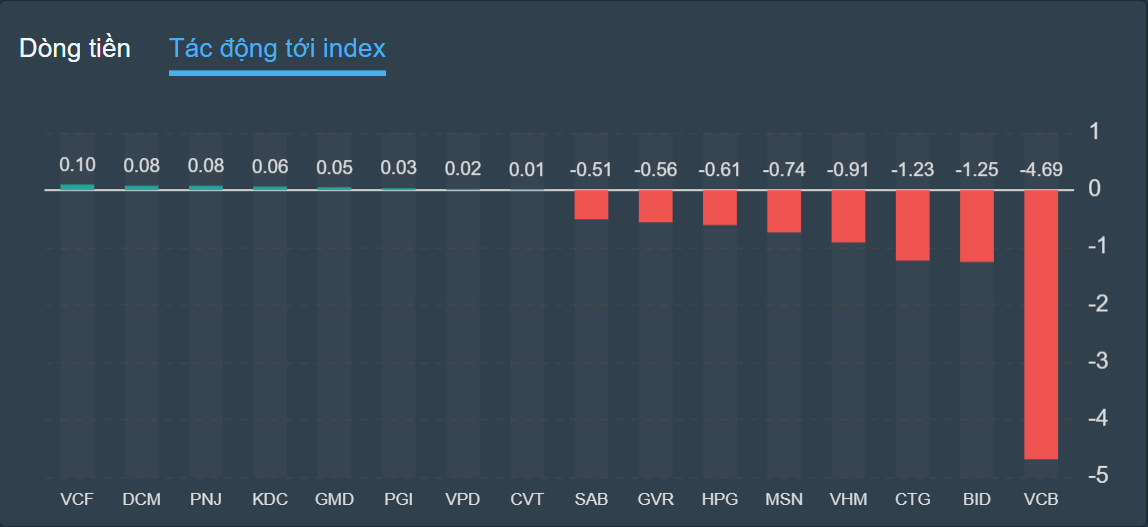Select the CVT ticker label
This screenshot has width=1148, height=527.
[527, 499]
